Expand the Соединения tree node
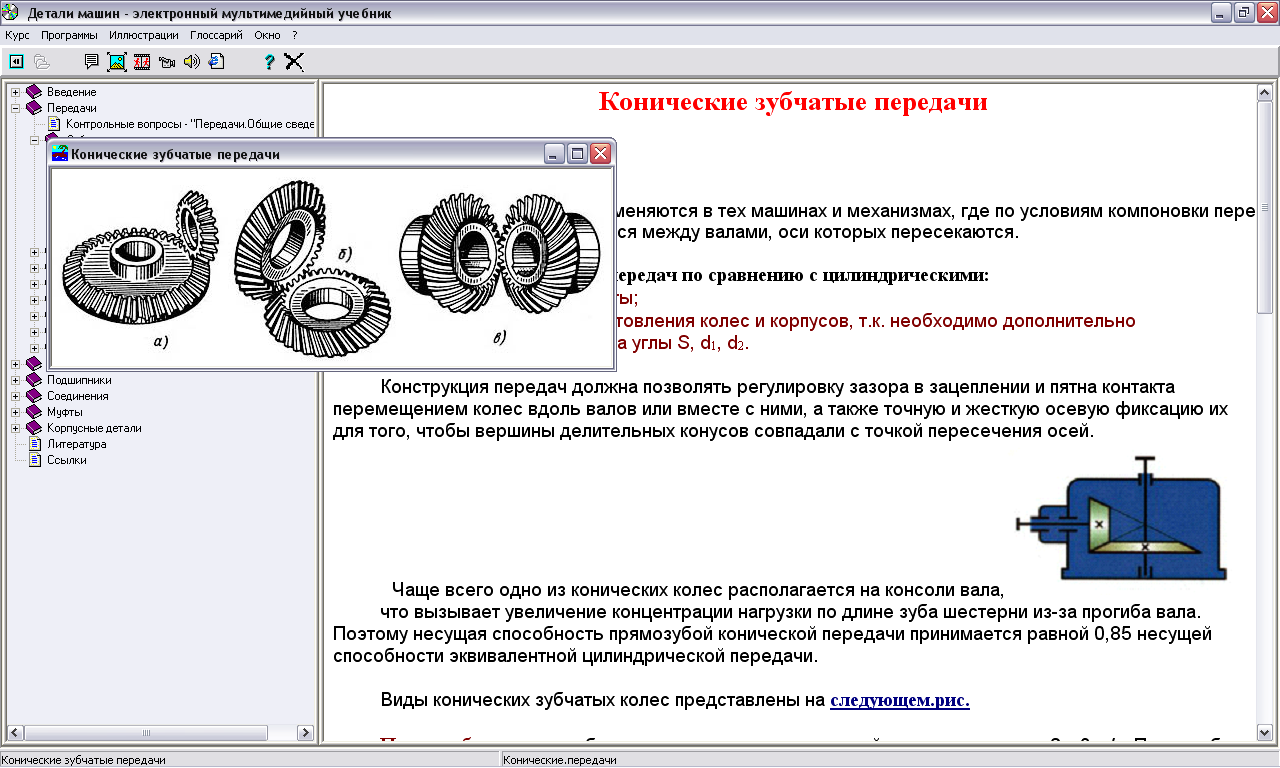Viewport: 1280px width, 768px height. point(16,396)
